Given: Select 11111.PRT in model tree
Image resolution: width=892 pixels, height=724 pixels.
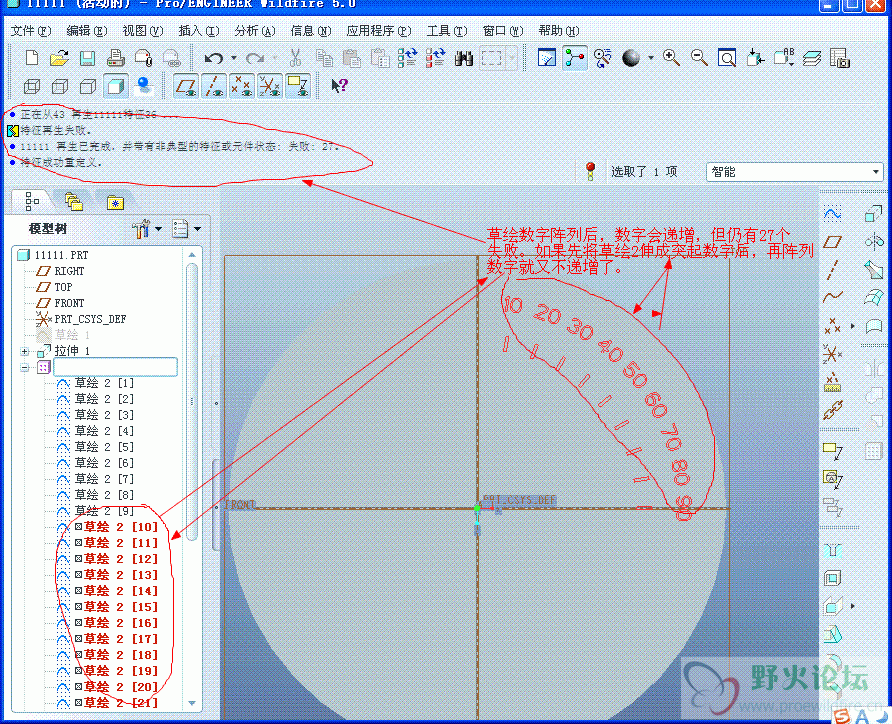Looking at the screenshot, I should pos(61,255).
